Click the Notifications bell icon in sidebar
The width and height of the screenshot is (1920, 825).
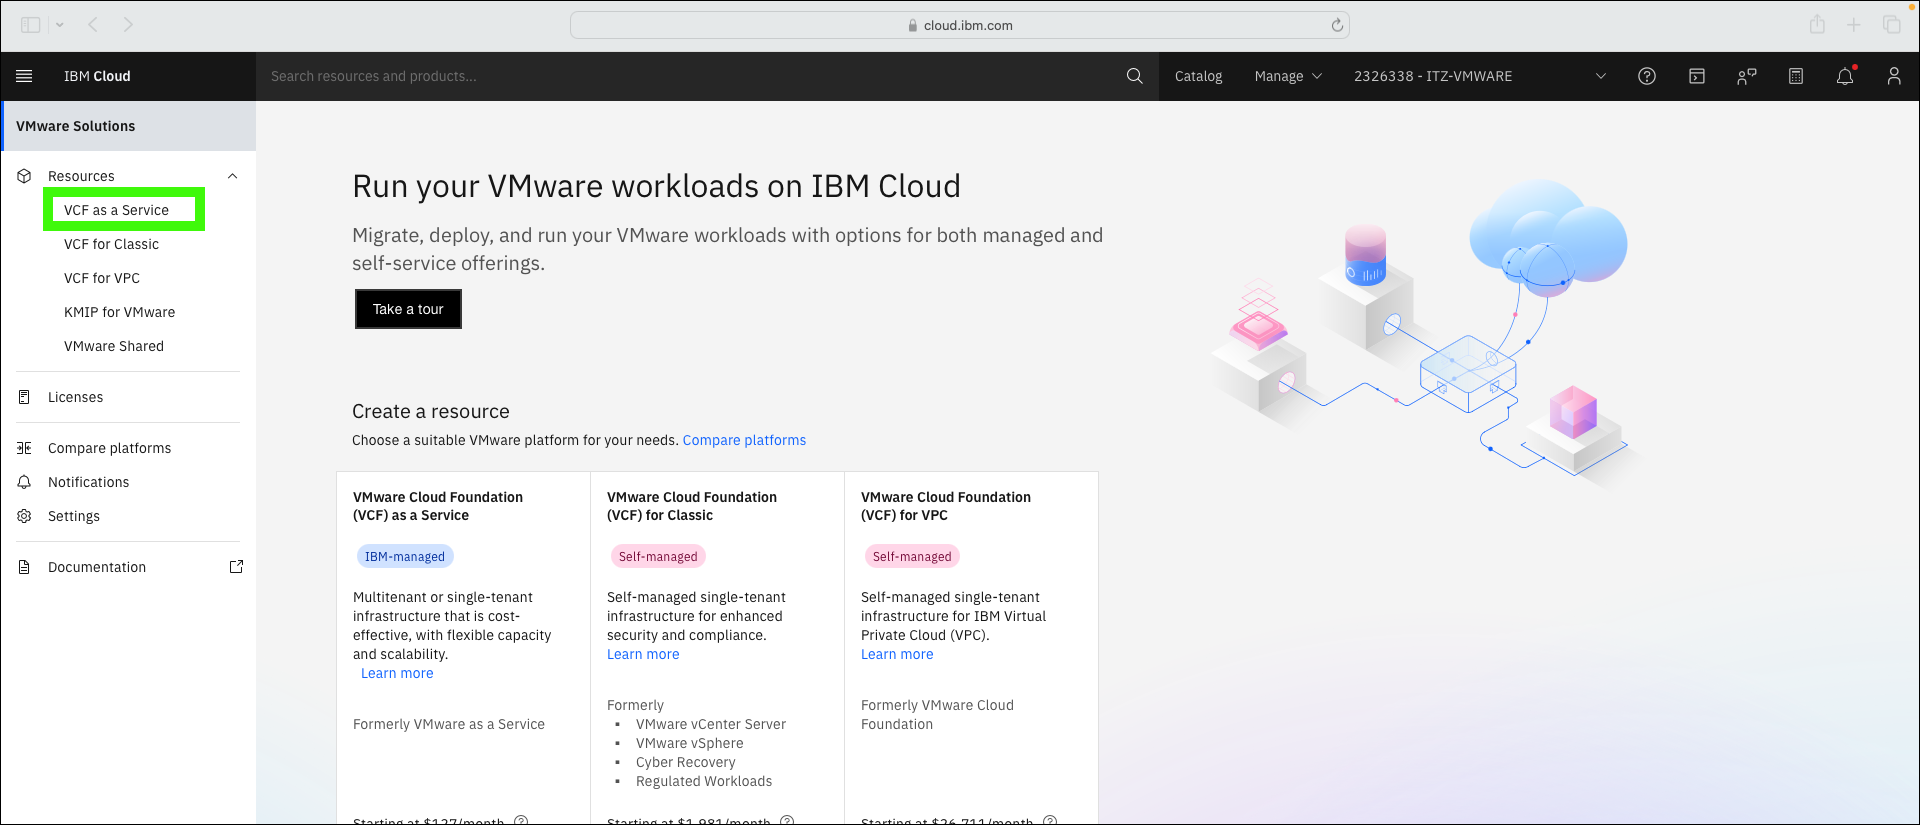point(25,482)
